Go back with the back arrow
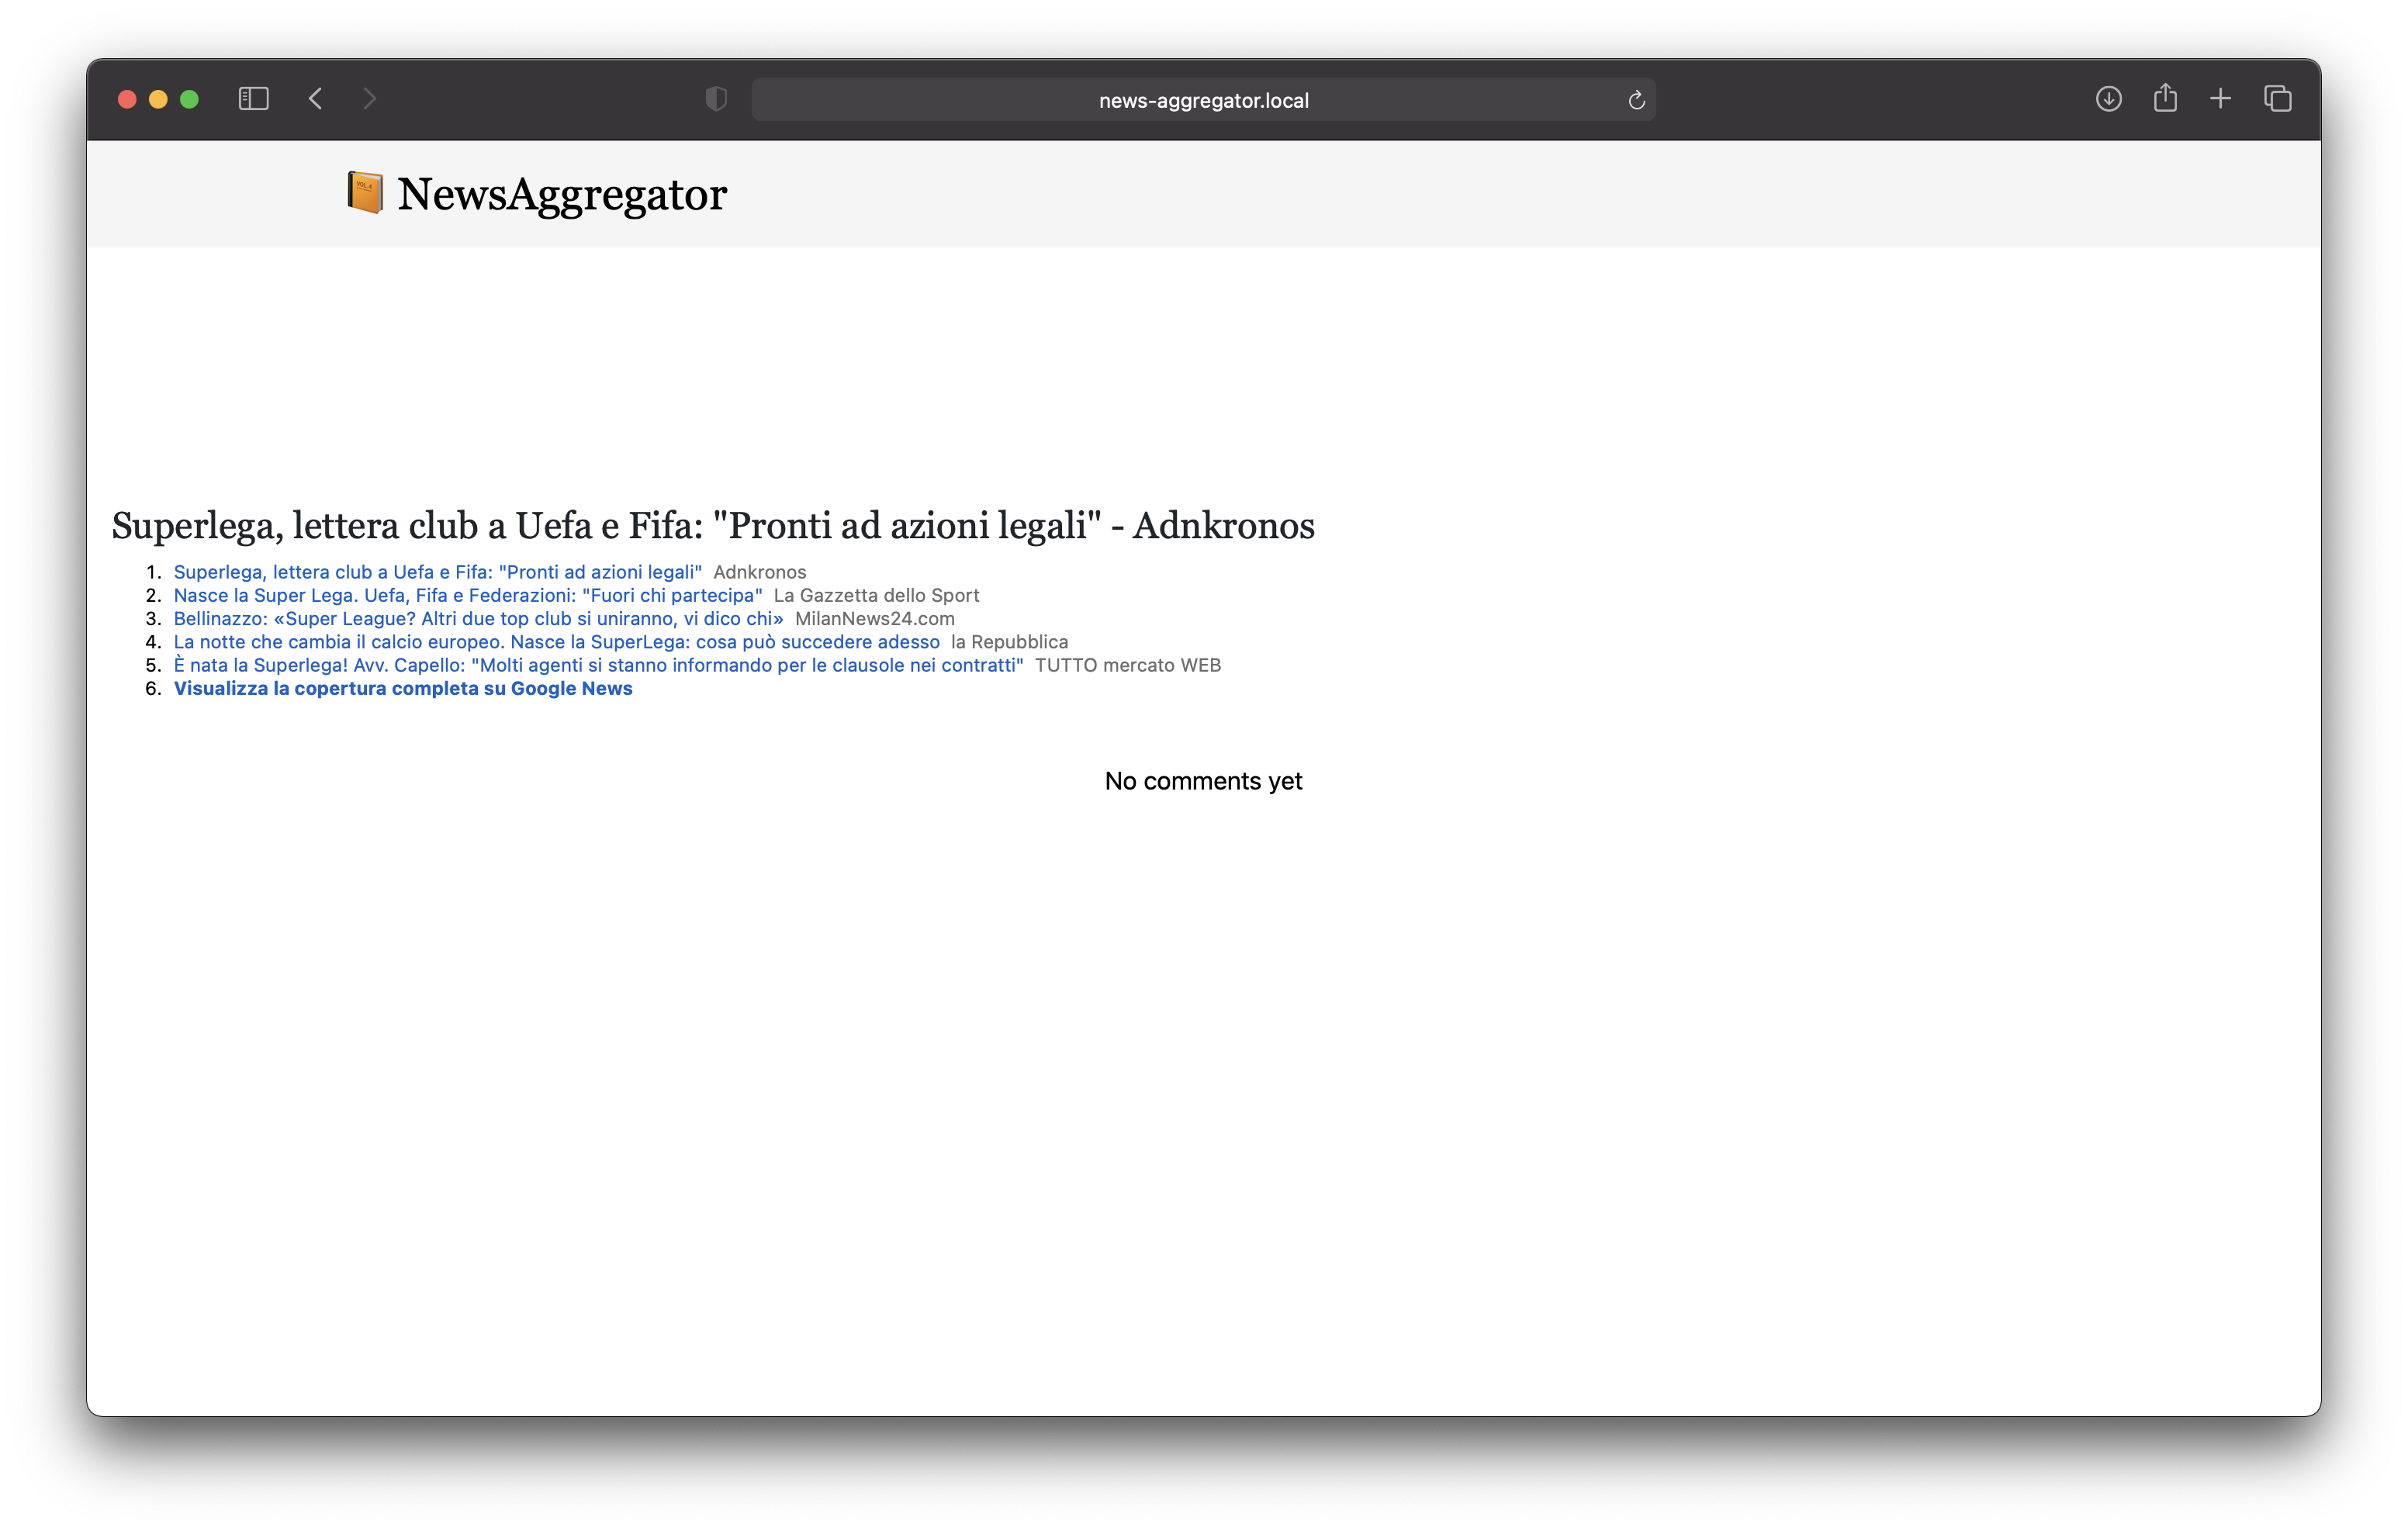Screen dimensions: 2408x1531 (316, 99)
